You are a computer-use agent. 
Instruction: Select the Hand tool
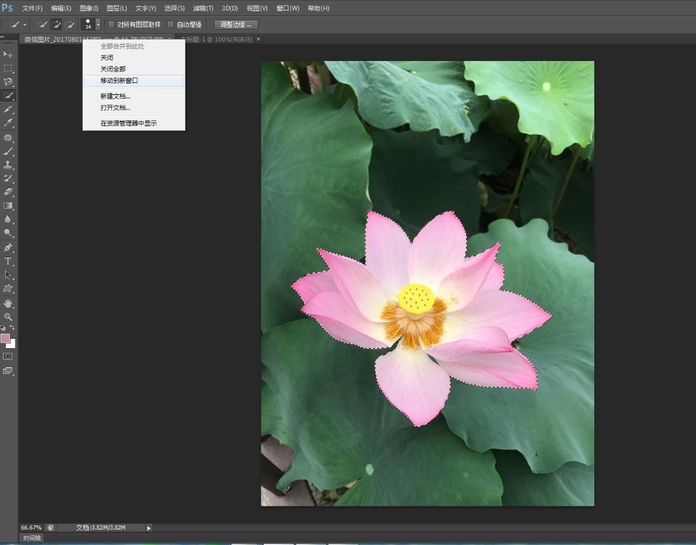(8, 303)
